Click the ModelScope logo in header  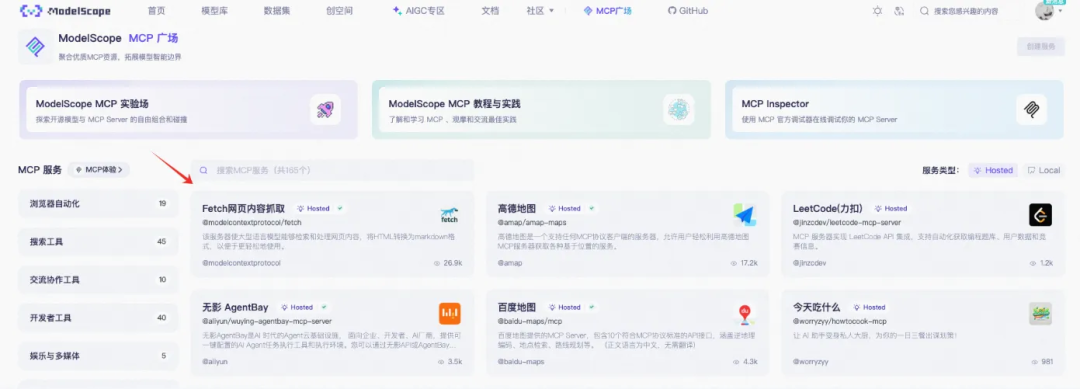point(65,11)
